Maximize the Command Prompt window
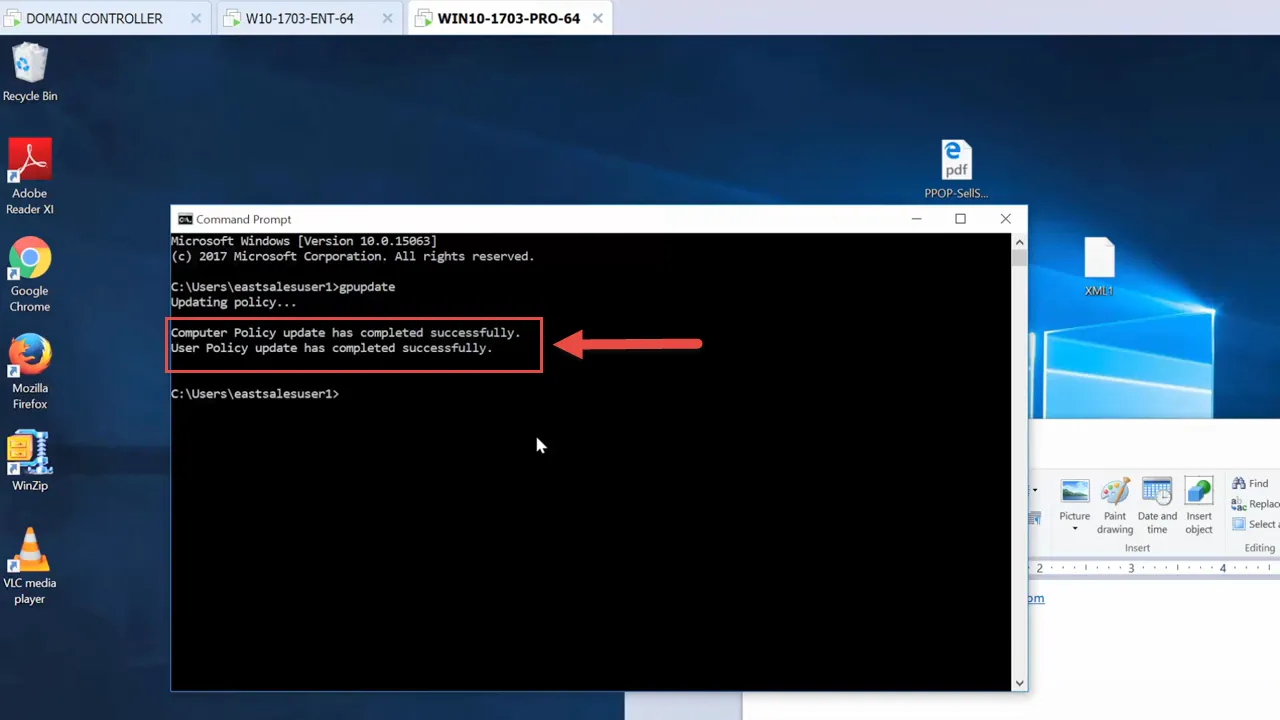The width and height of the screenshot is (1280, 720). pyautogui.click(x=960, y=219)
